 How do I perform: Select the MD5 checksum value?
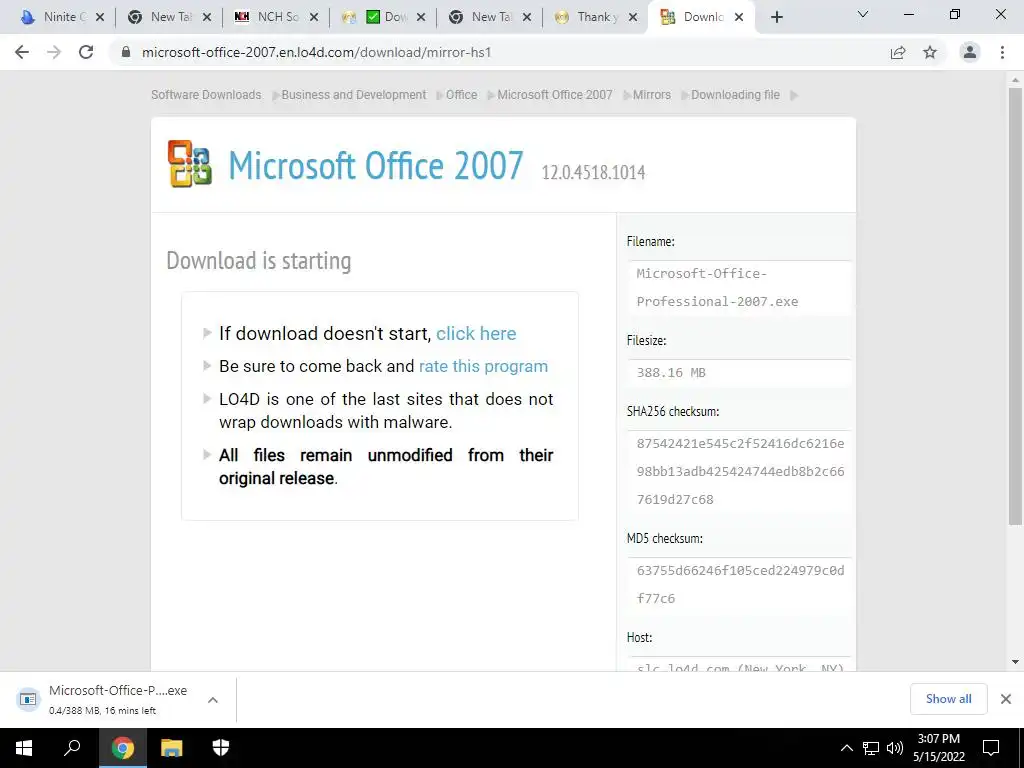(740, 584)
